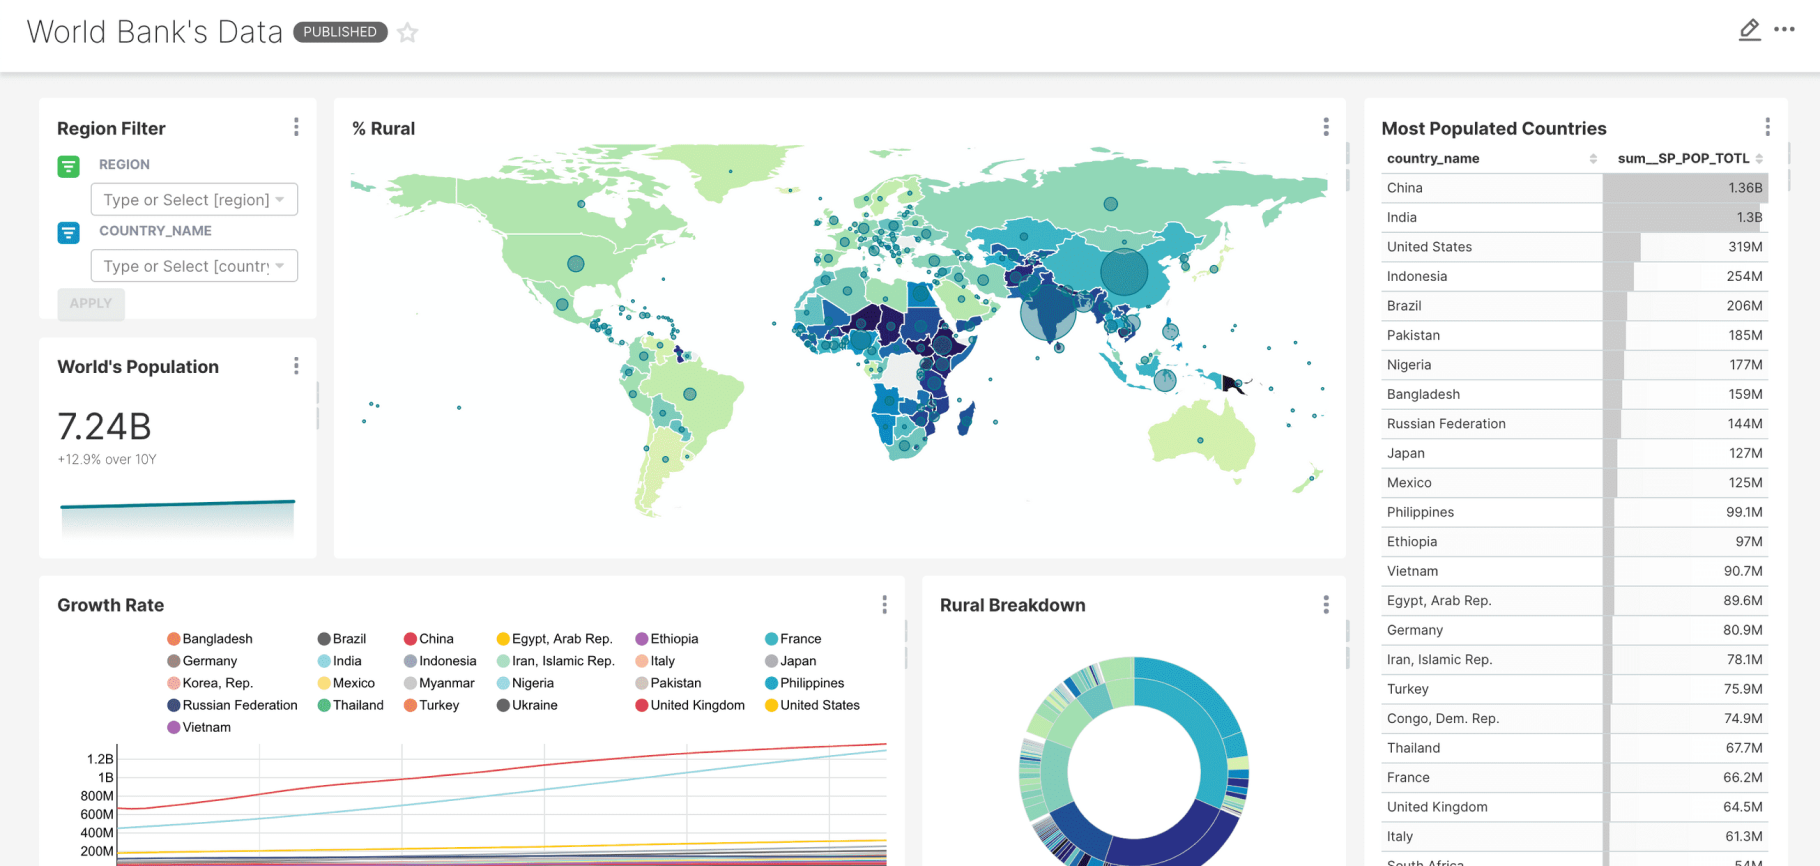Open the country_name select dropdown
The image size is (1820, 866).
[194, 266]
